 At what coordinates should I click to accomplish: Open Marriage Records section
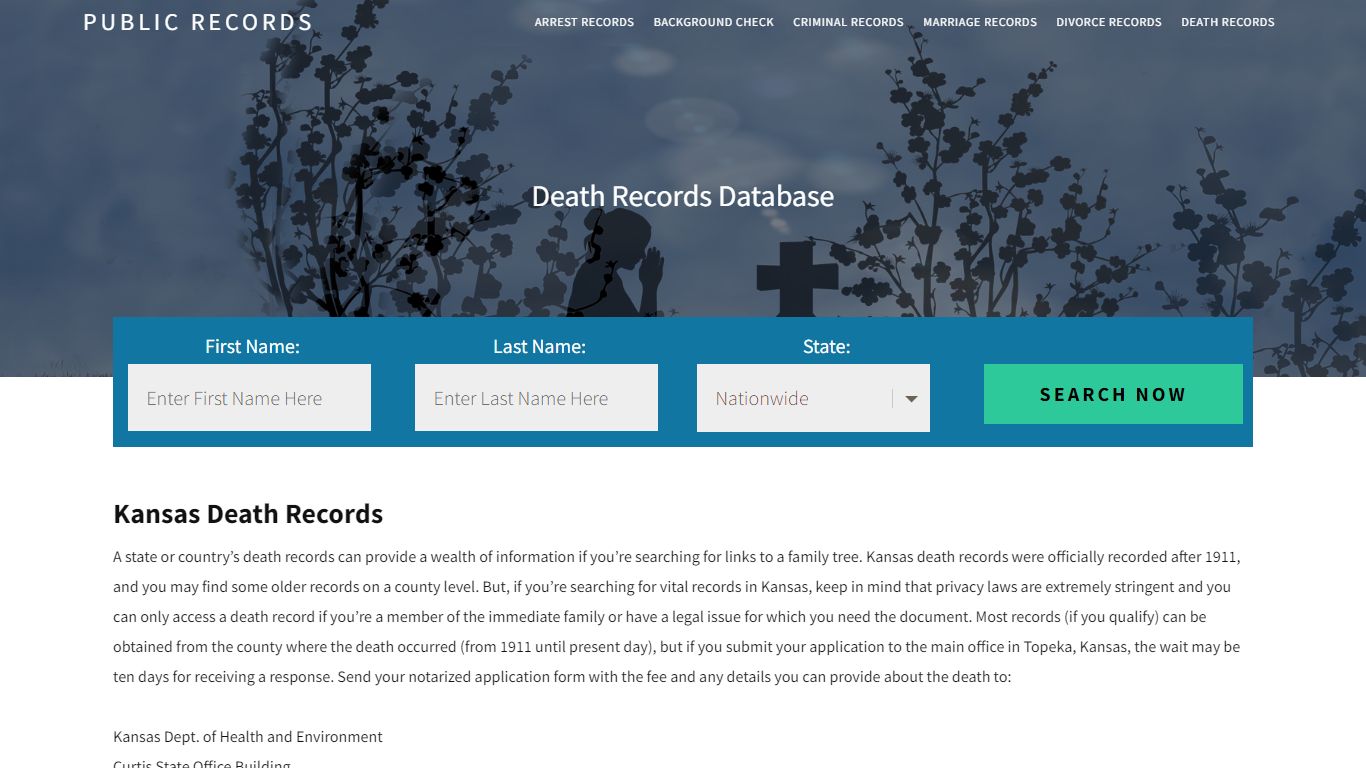point(980,22)
